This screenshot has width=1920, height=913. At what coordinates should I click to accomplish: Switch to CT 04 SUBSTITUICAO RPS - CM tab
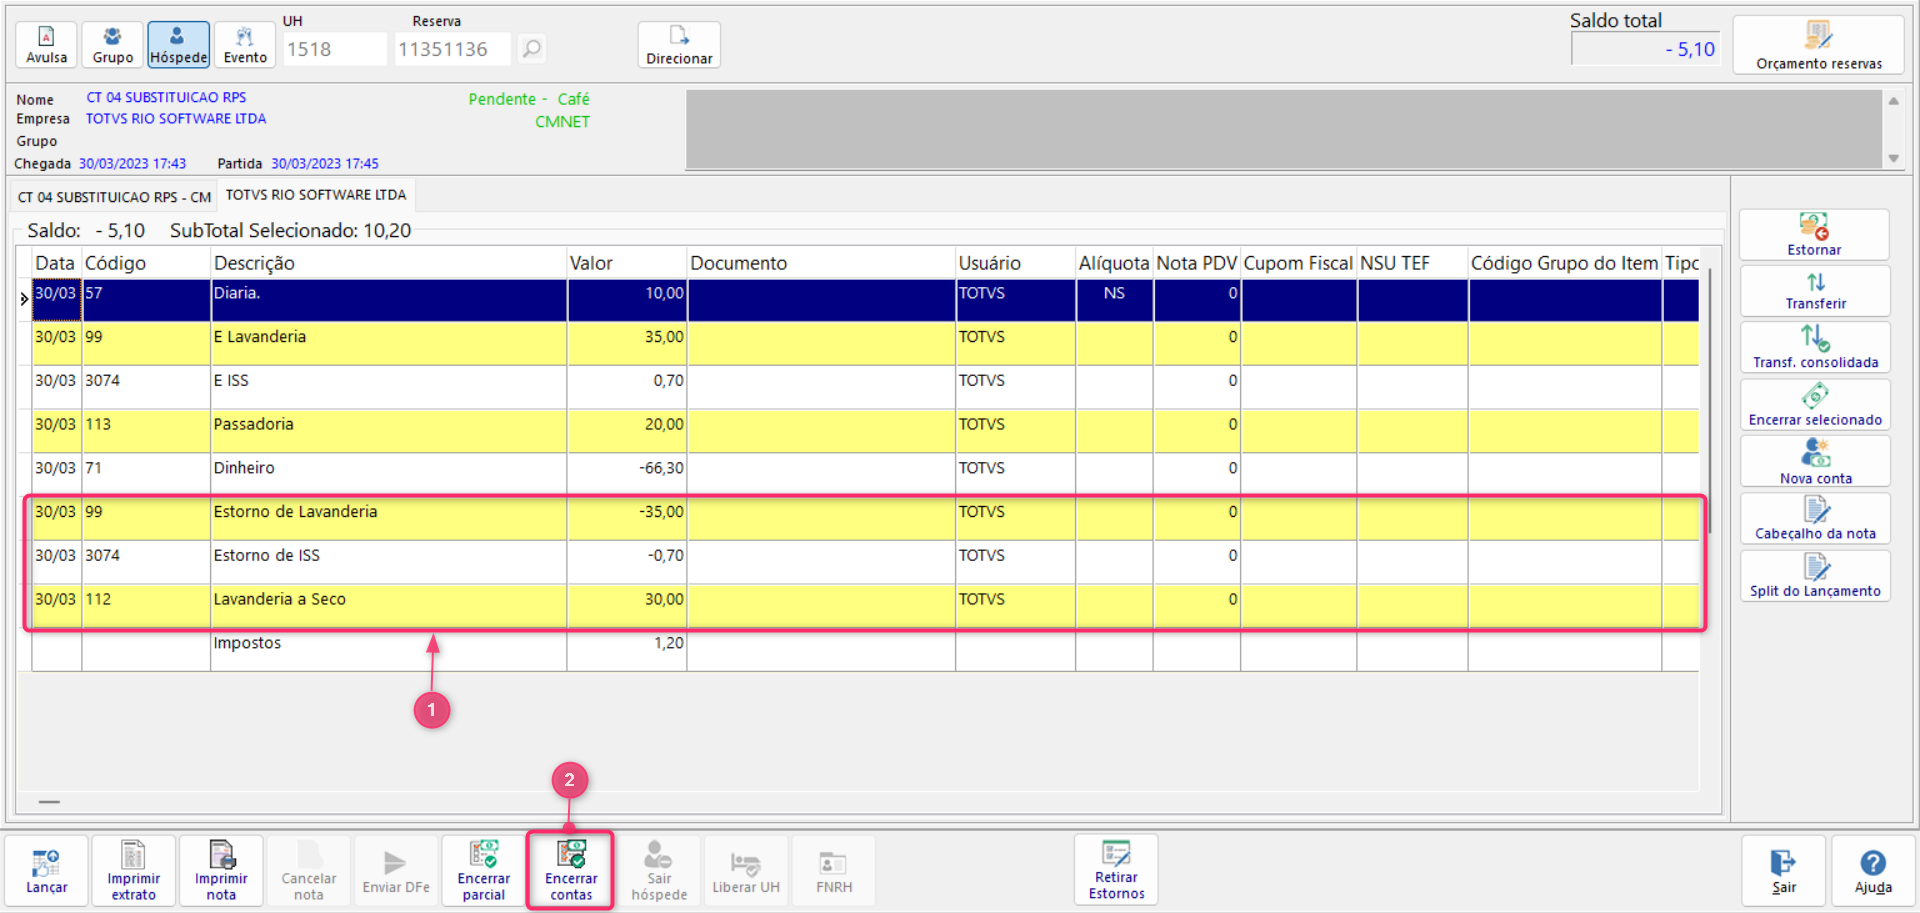click(114, 197)
